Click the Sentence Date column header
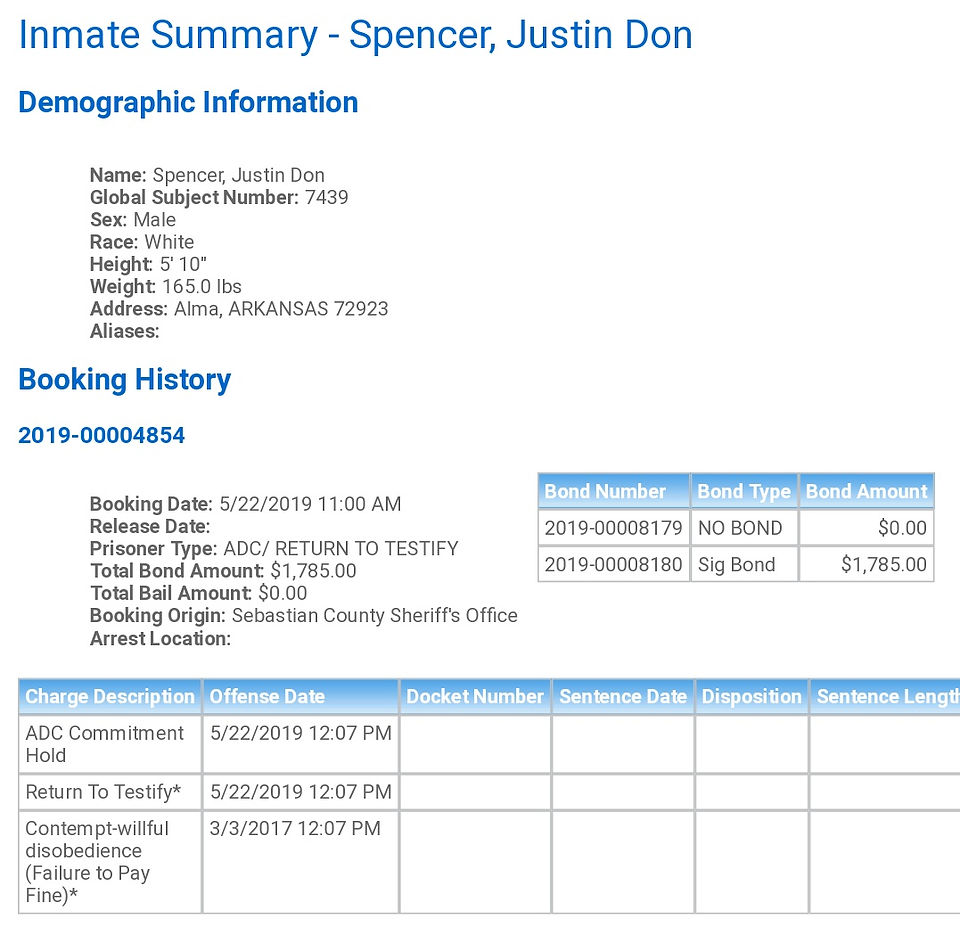 pyautogui.click(x=623, y=697)
